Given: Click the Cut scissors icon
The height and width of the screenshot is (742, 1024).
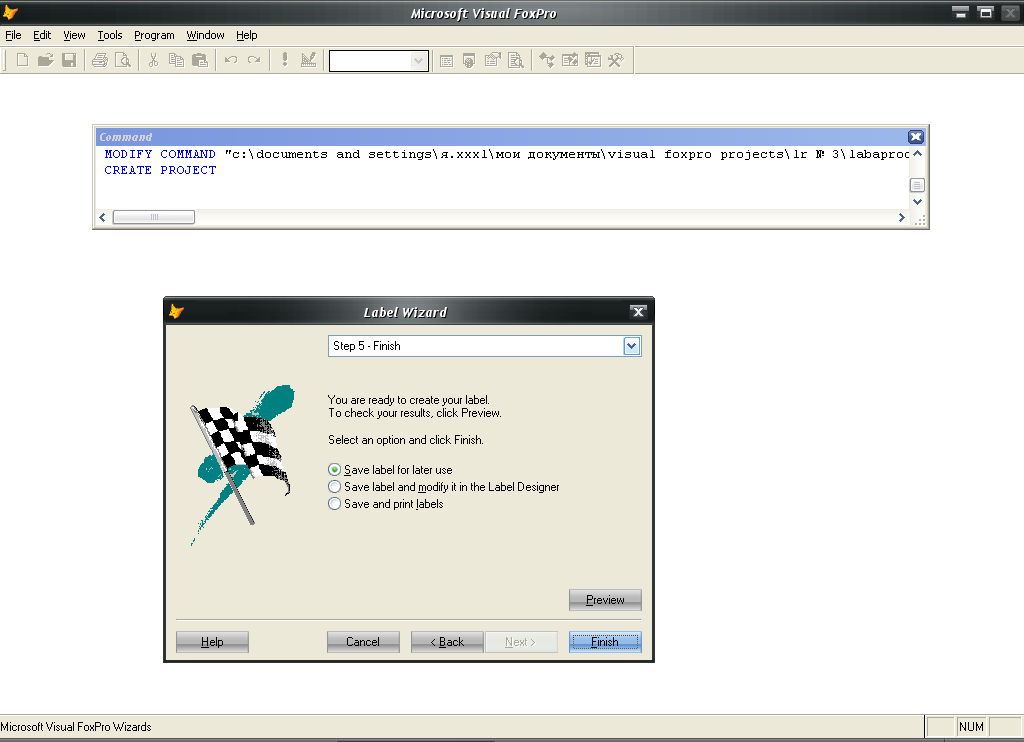Looking at the screenshot, I should (x=153, y=61).
